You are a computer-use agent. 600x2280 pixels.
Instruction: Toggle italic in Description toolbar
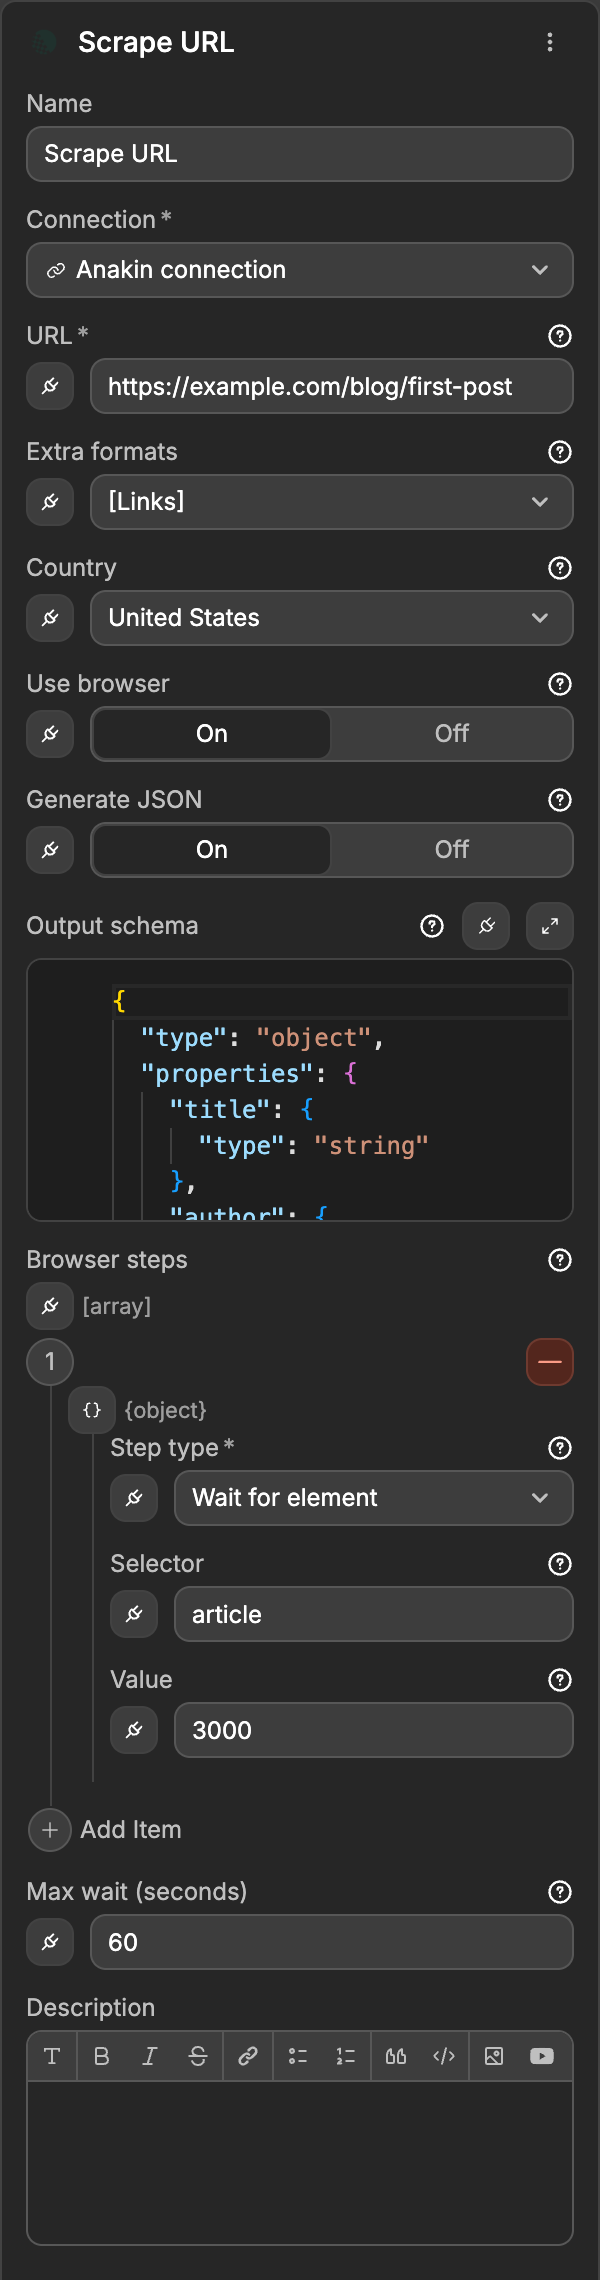tap(150, 2056)
